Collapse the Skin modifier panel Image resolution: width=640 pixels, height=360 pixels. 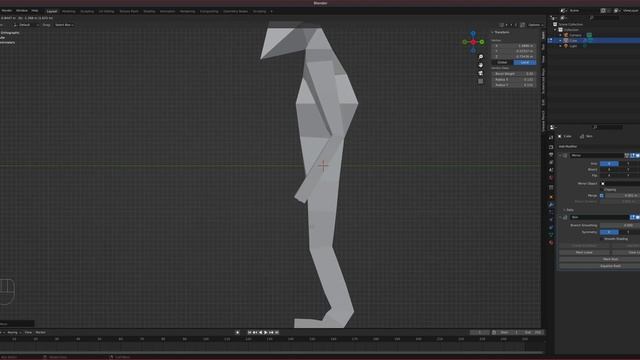coord(560,218)
